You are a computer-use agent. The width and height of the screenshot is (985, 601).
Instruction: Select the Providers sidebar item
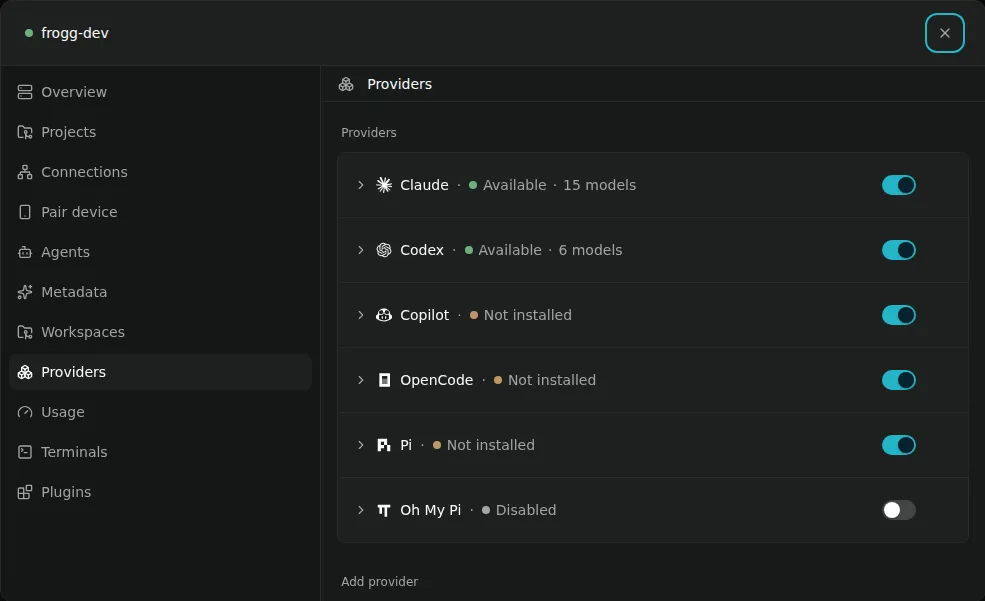pos(160,372)
